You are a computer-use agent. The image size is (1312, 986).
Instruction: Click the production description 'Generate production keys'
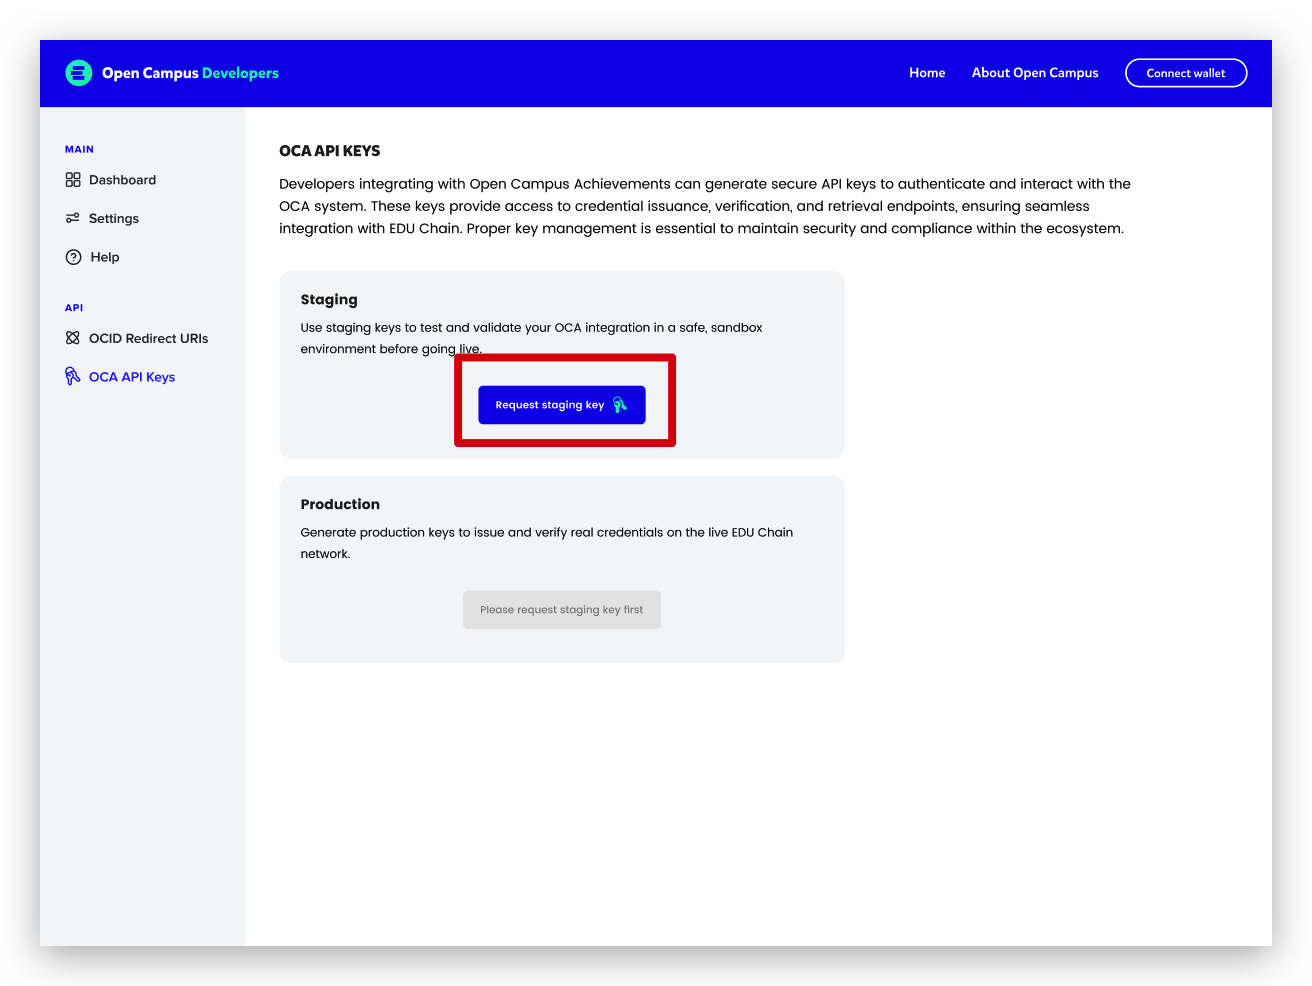point(547,543)
